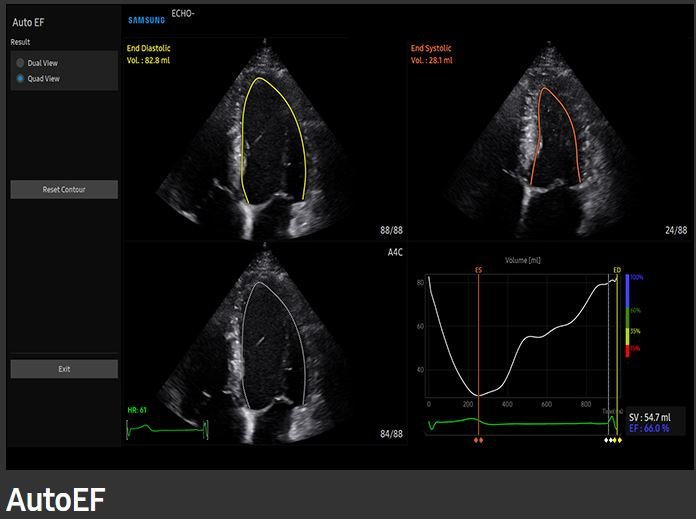This screenshot has height=519, width=696.
Task: Click the green 60% segment of EF scale
Action: (628, 319)
